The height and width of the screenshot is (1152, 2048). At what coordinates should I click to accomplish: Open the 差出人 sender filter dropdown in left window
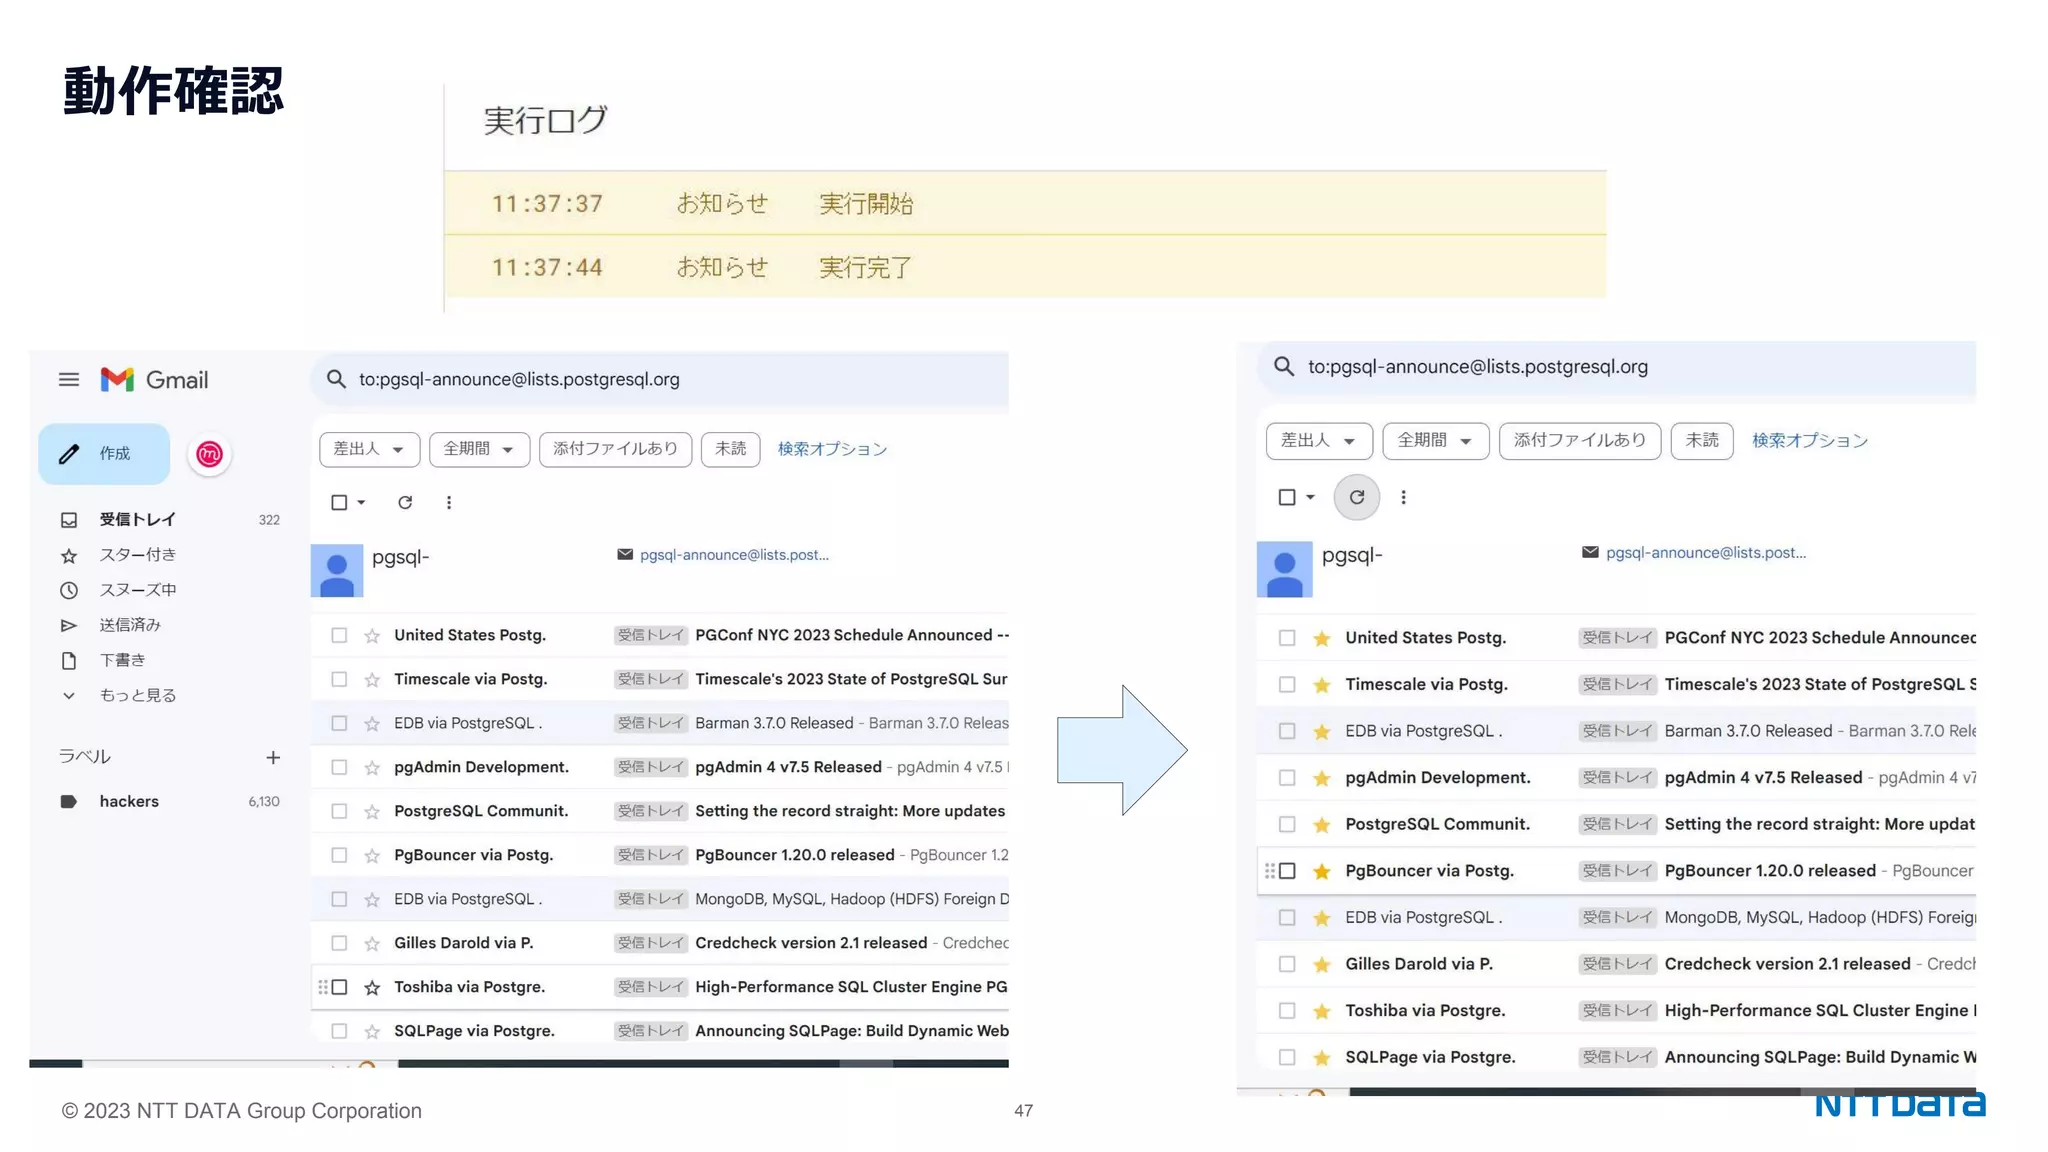pyautogui.click(x=369, y=449)
